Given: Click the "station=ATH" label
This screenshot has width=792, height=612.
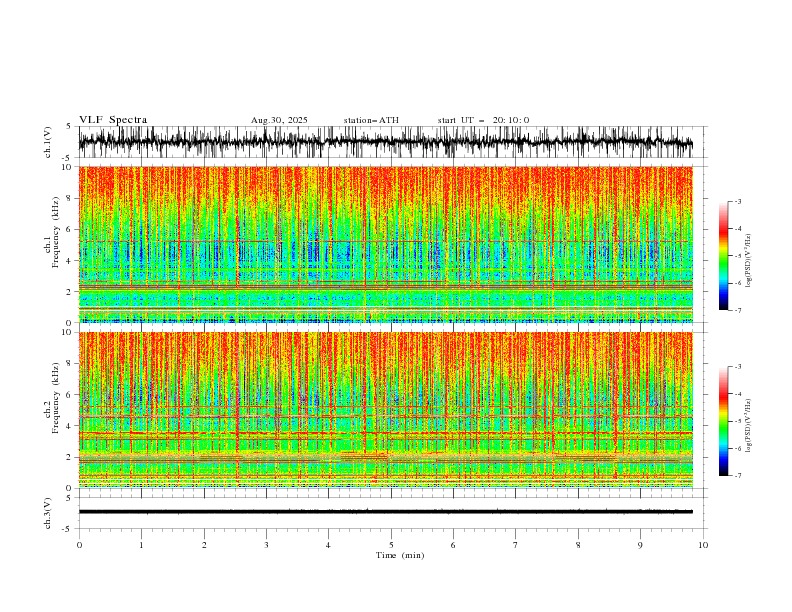Looking at the screenshot, I should [371, 120].
